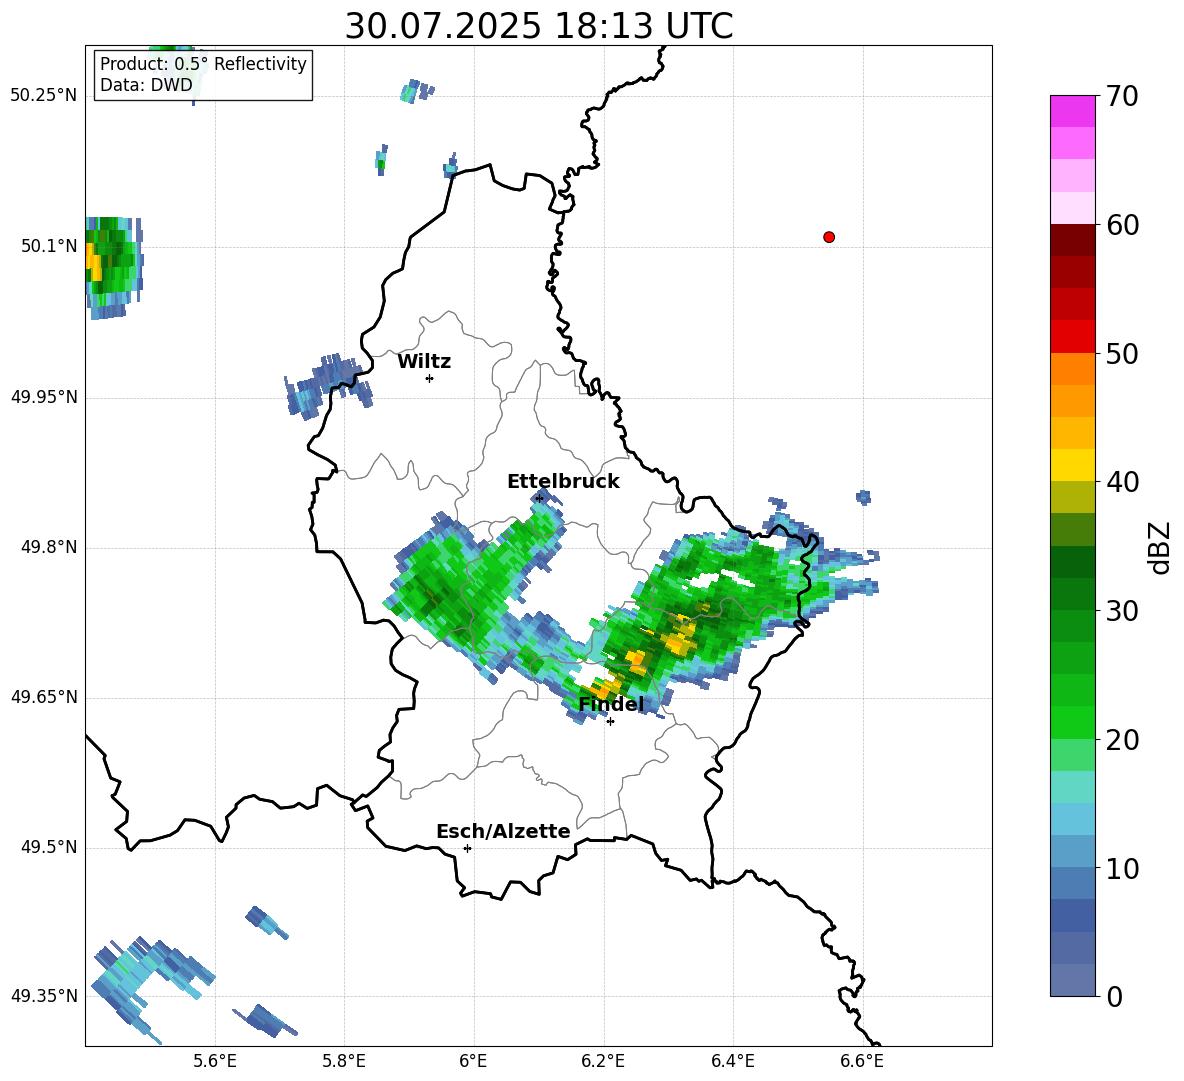The height and width of the screenshot is (1081, 1184).
Task: Click the yellow-orange radar echo above Findel
Action: (605, 688)
